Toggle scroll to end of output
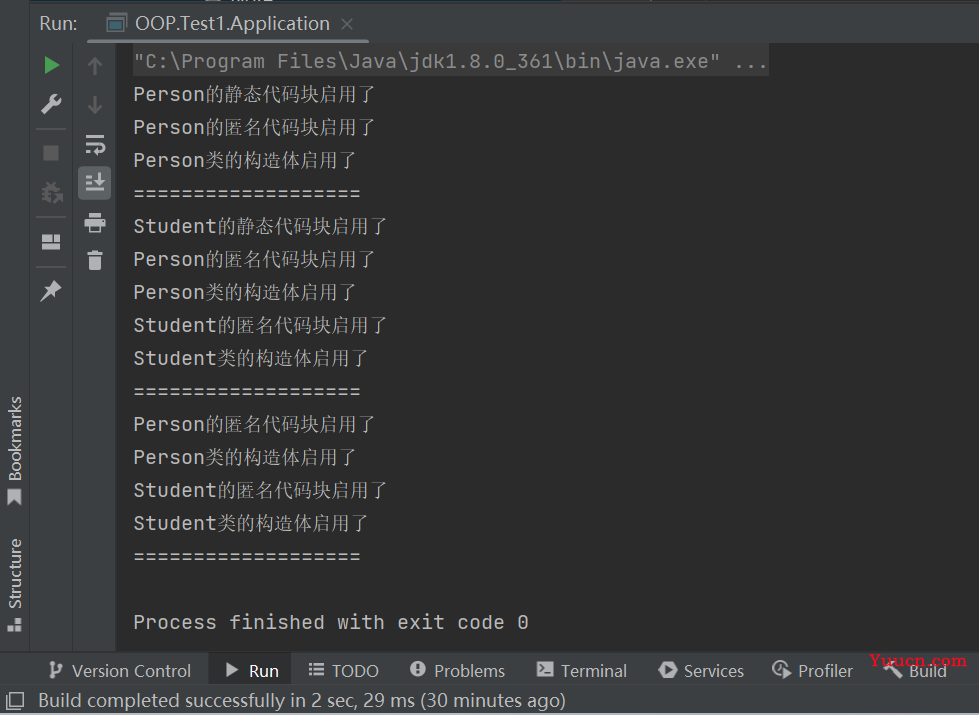This screenshot has width=979, height=715. tap(95, 183)
